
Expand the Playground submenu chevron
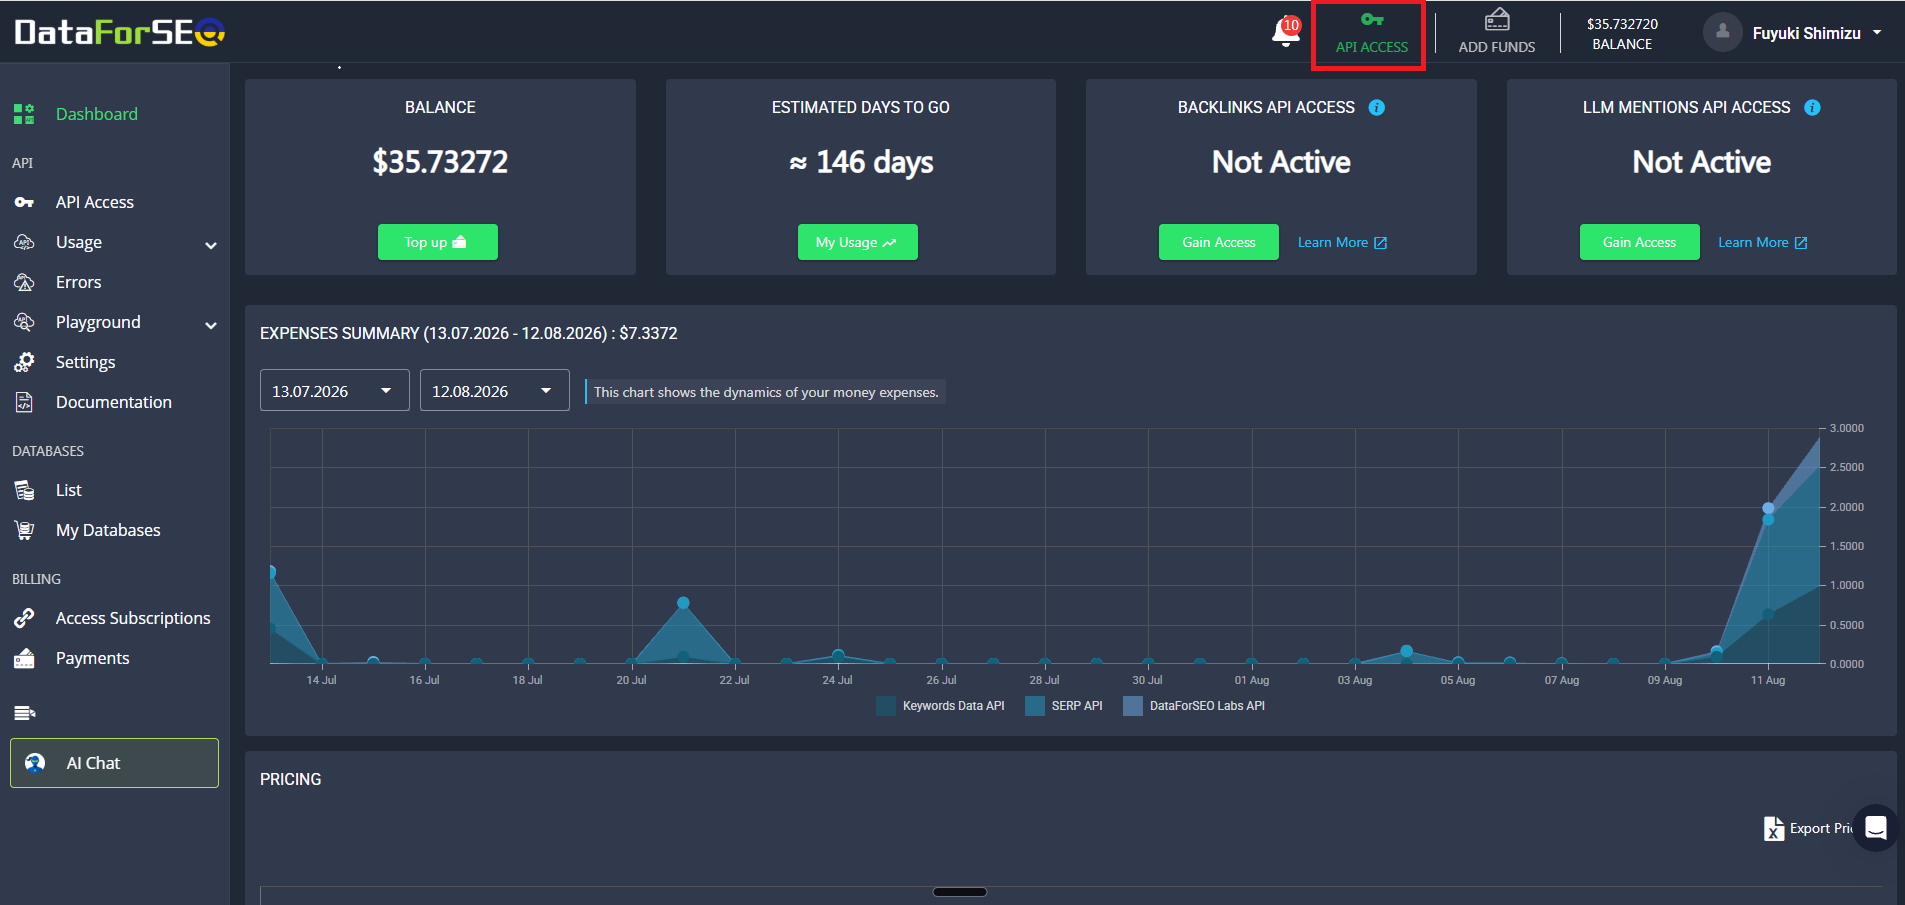pos(211,325)
